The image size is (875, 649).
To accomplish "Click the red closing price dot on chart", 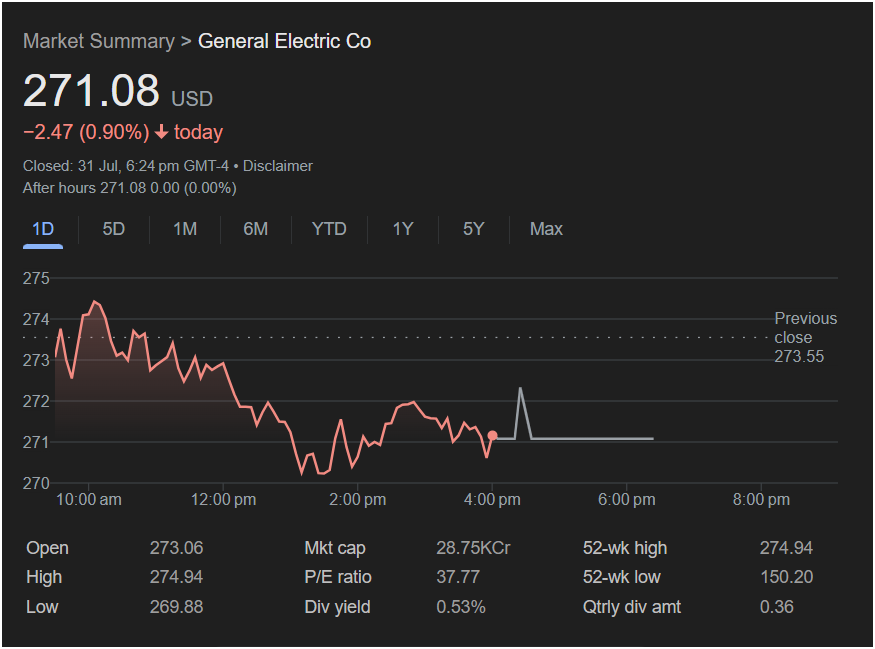I will 492,435.
